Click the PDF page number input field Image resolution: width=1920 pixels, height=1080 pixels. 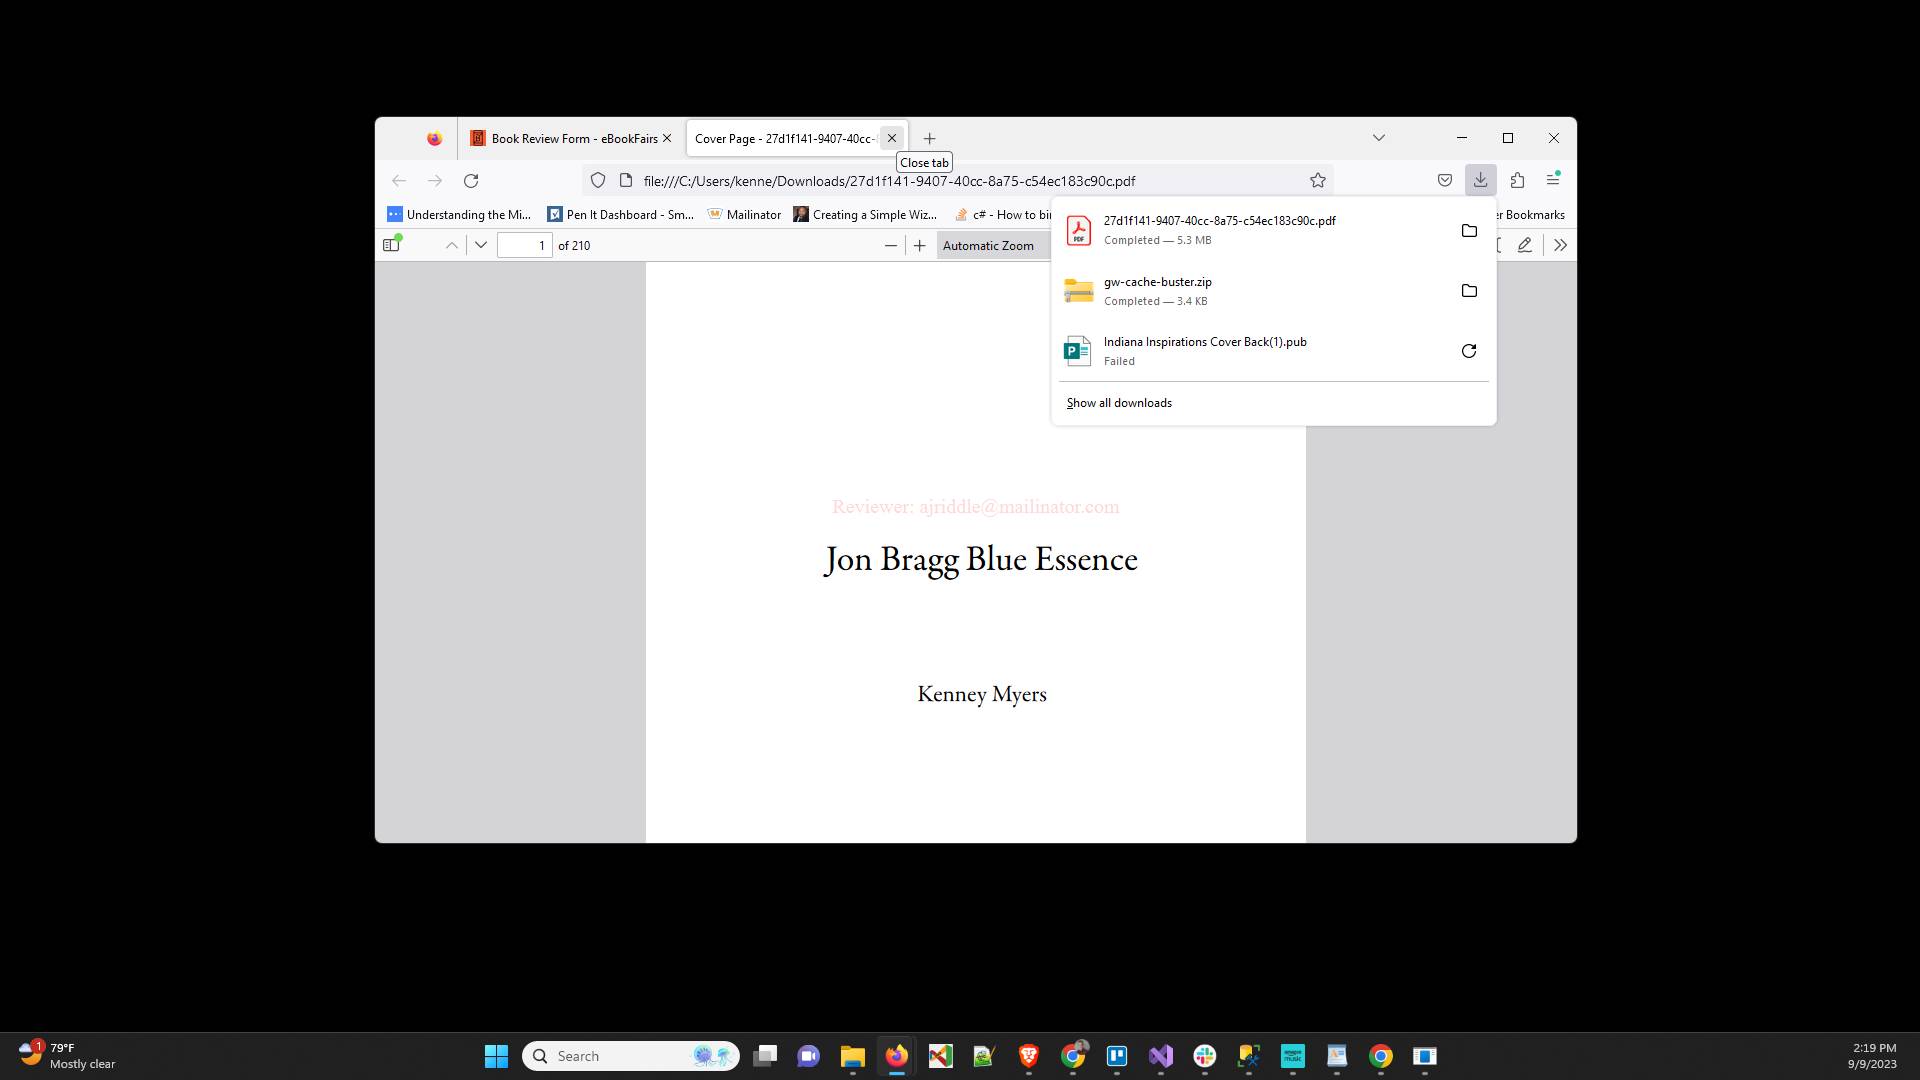pos(524,245)
